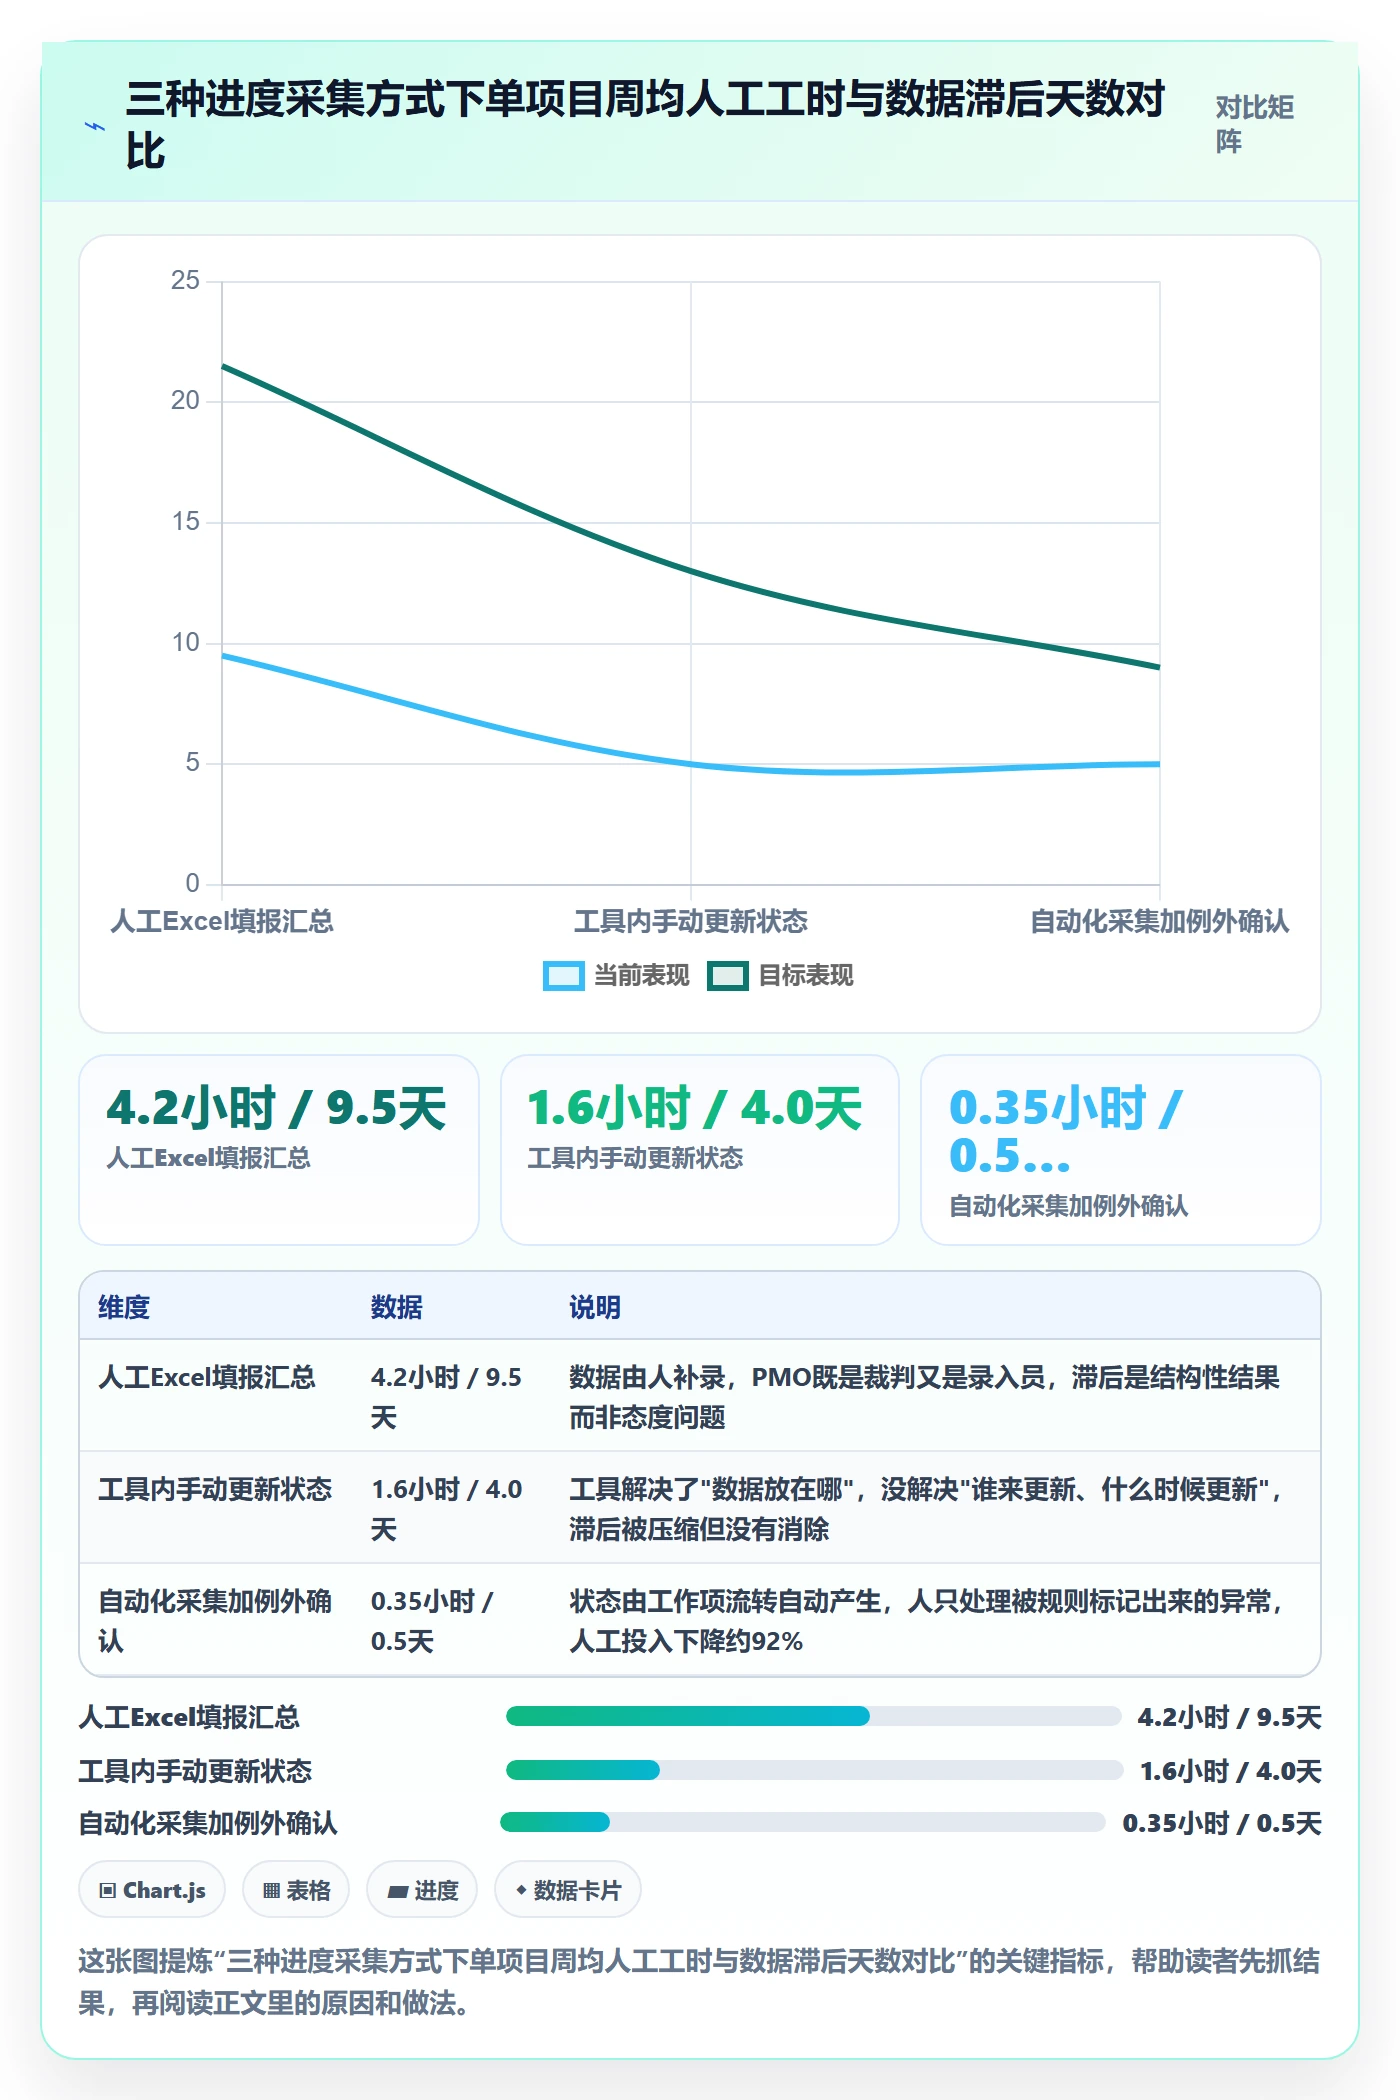1400x2100 pixels.
Task: Open the 1.6小时 / 4.0天 data card
Action: click(700, 1150)
